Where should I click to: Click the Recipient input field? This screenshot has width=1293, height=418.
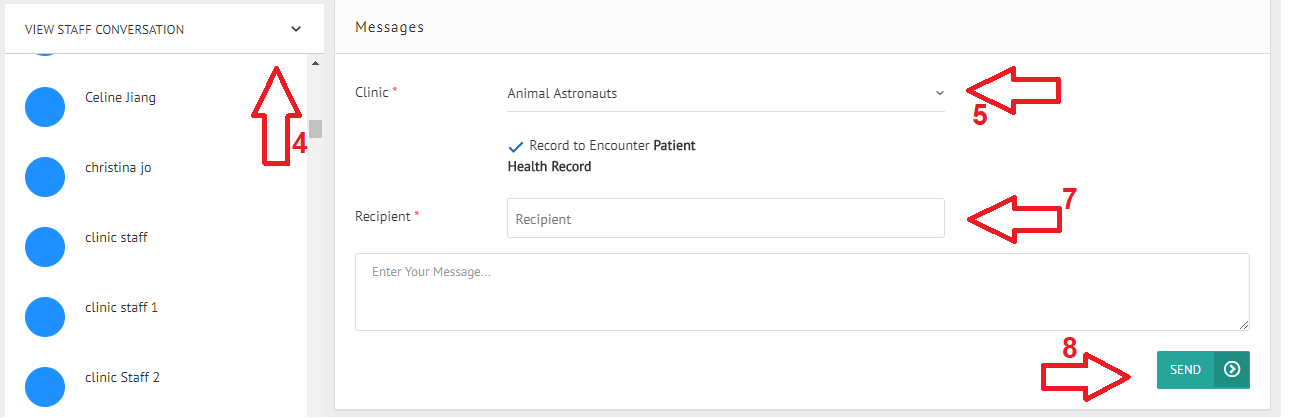tap(725, 218)
